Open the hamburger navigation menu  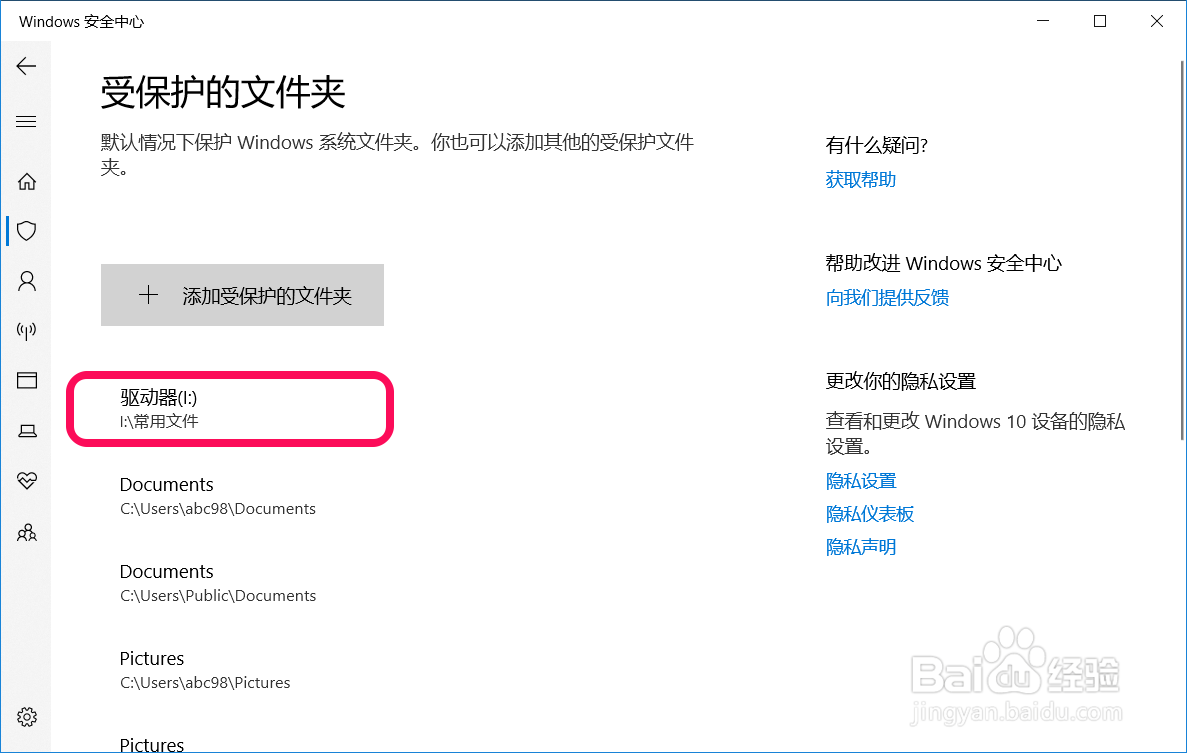coord(26,122)
